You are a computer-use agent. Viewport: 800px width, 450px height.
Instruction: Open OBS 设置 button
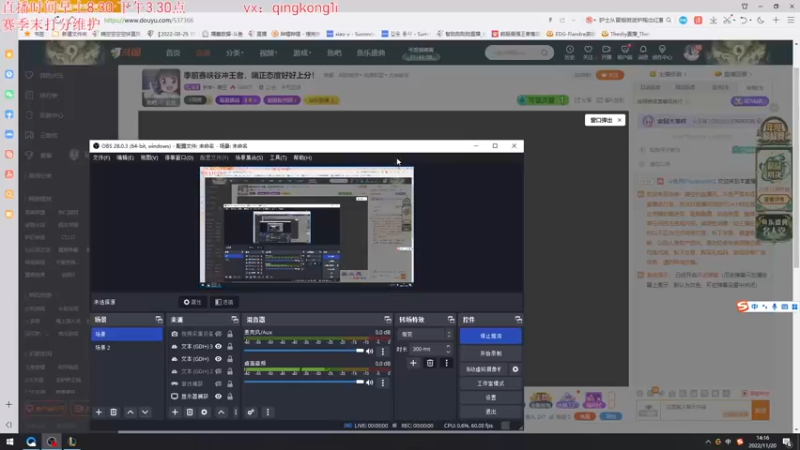[491, 397]
